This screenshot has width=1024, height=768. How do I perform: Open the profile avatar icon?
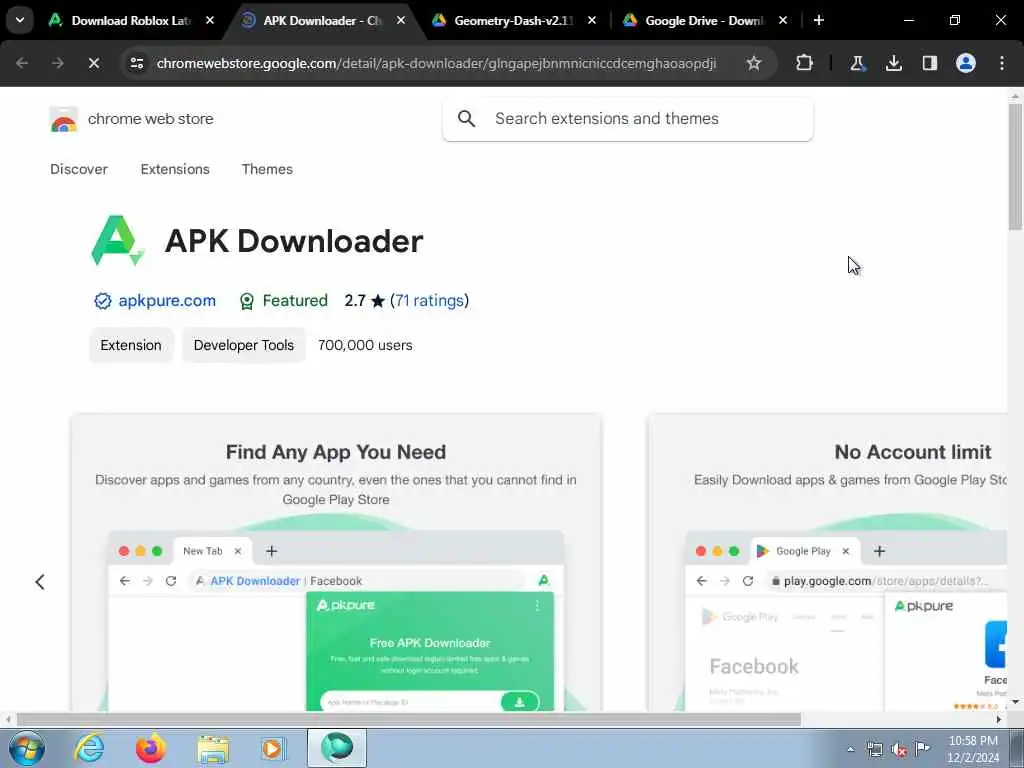coord(966,63)
